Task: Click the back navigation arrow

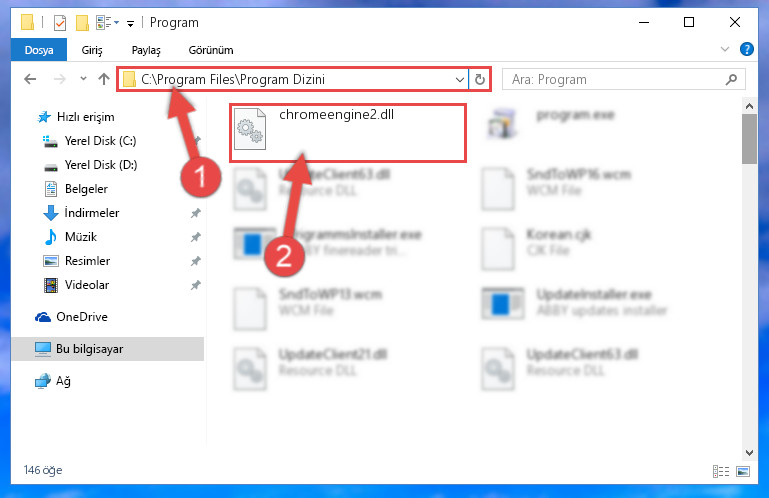Action: (30, 79)
